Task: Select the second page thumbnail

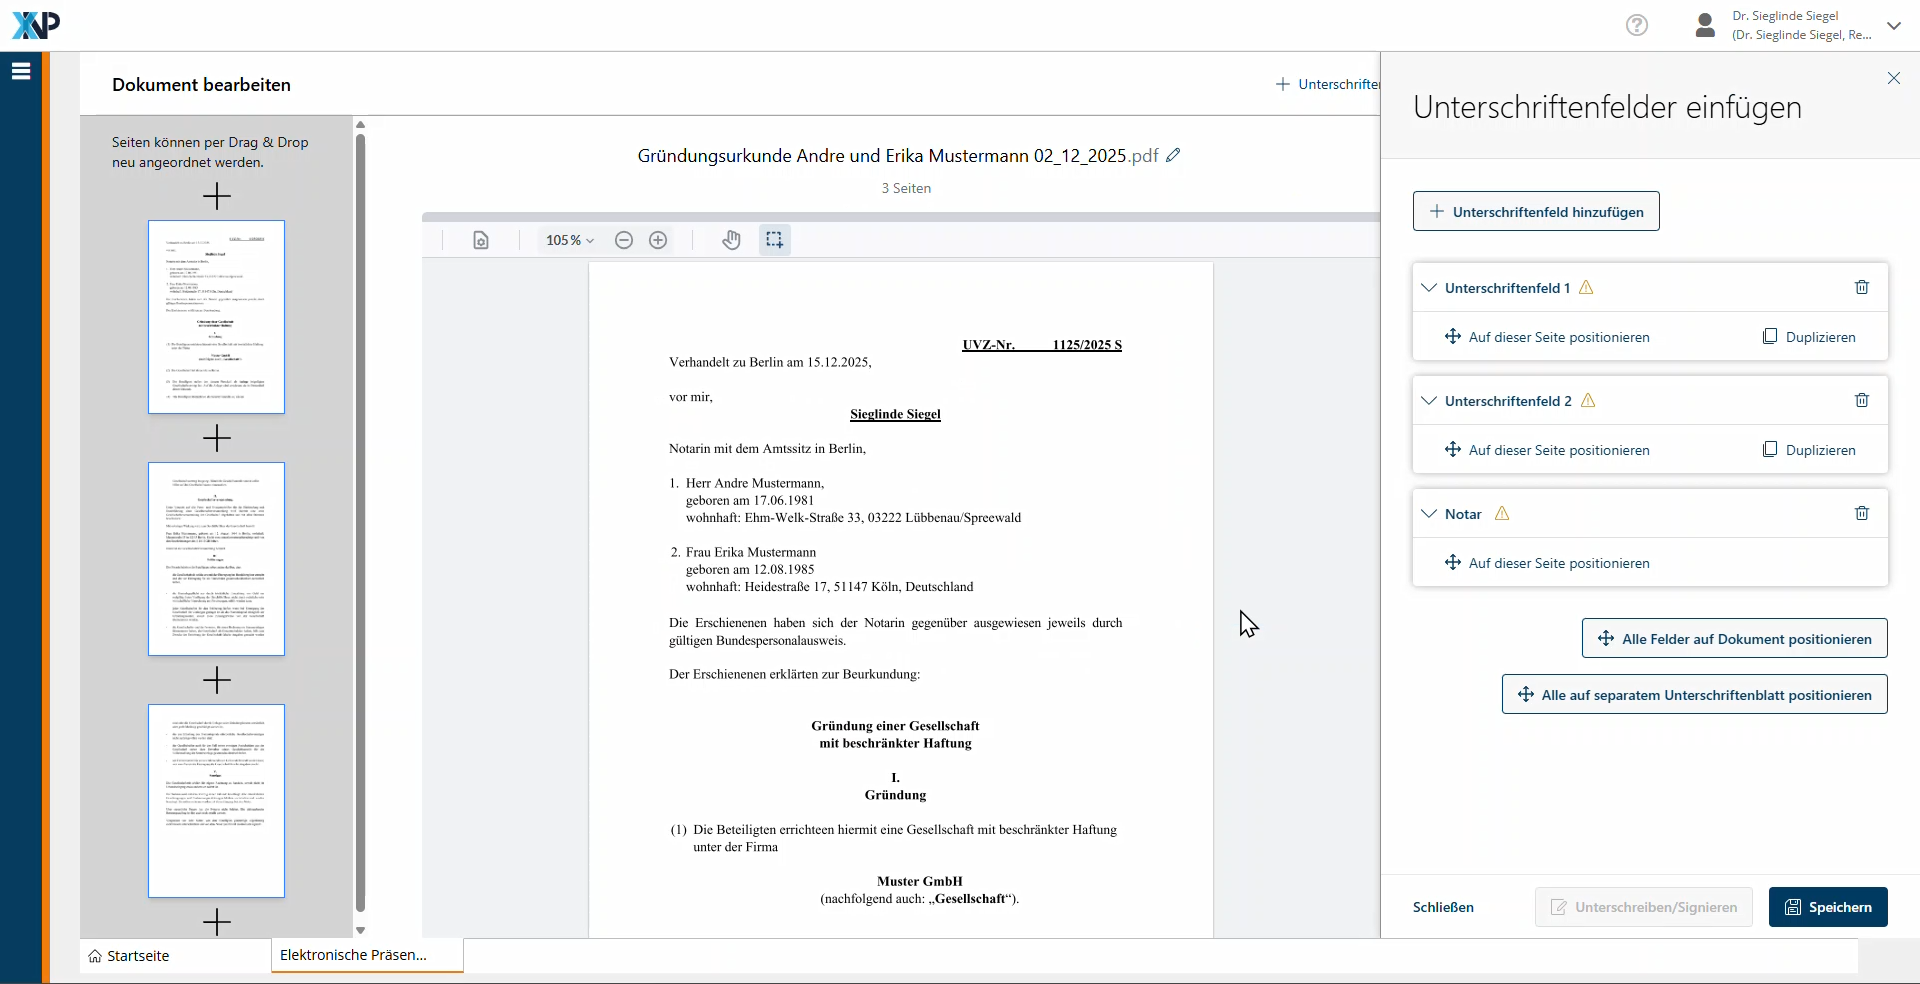Action: 216,559
